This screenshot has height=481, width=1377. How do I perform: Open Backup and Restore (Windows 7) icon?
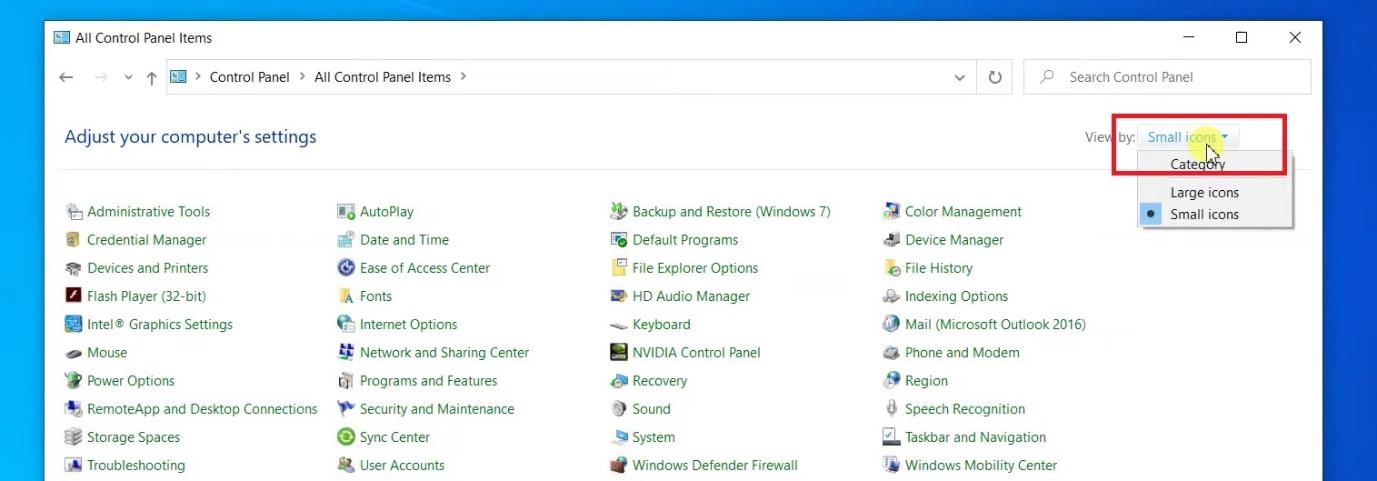618,212
